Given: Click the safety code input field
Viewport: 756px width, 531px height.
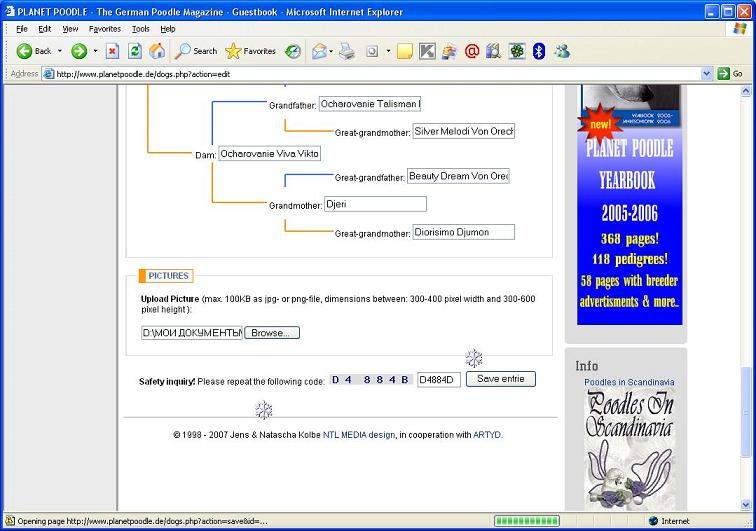Looking at the screenshot, I should 438,380.
